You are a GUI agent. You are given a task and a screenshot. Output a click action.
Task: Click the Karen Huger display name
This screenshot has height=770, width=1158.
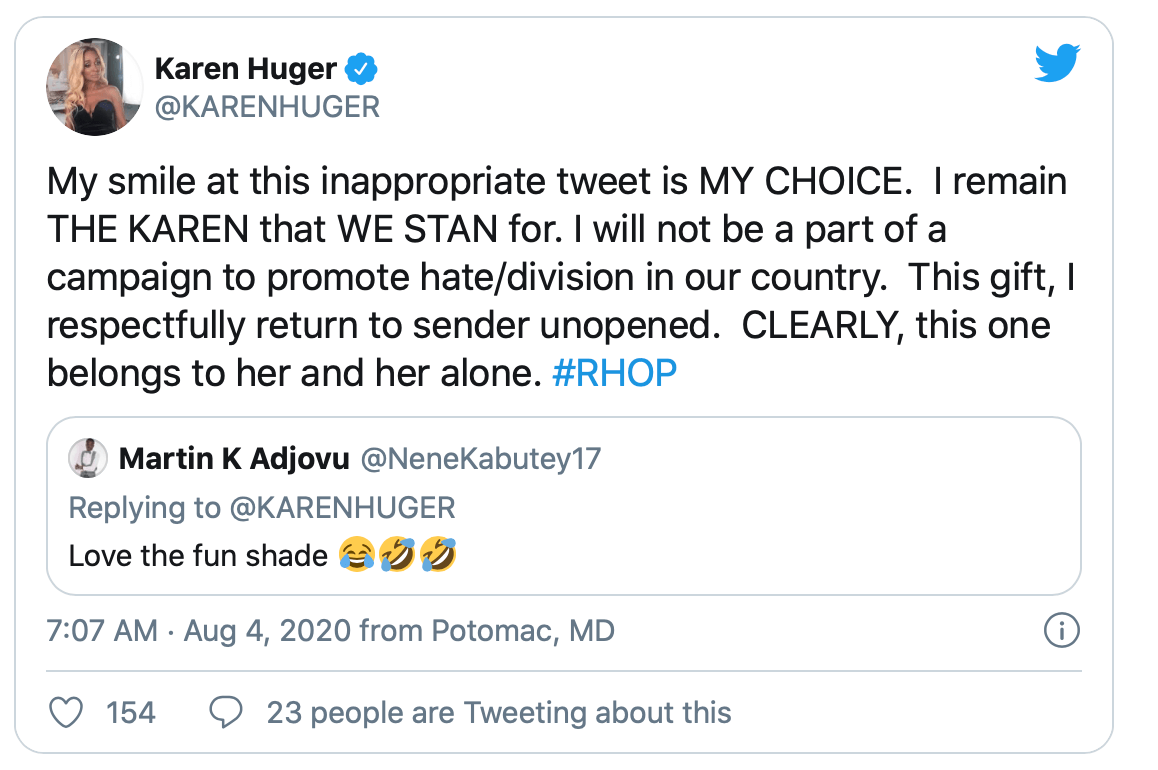tap(247, 70)
